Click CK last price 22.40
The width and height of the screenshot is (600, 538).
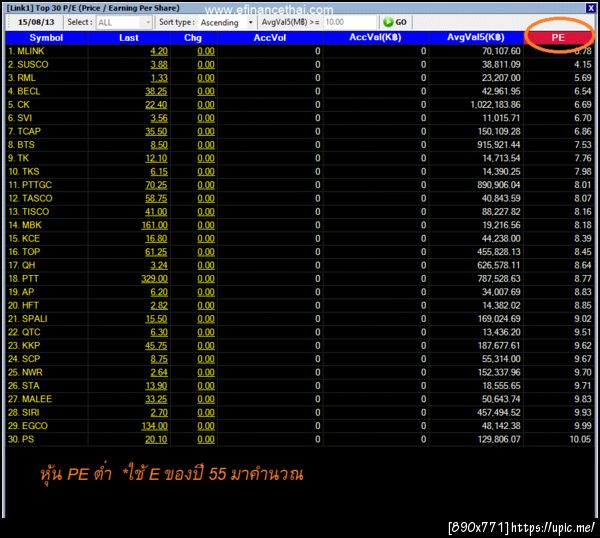(x=156, y=105)
